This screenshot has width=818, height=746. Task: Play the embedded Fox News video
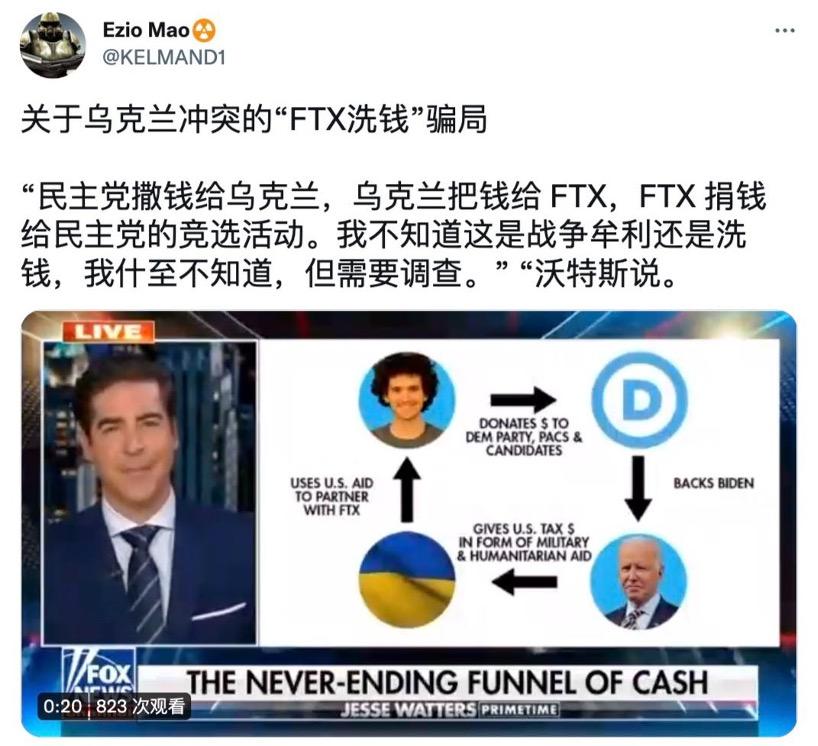[x=408, y=523]
